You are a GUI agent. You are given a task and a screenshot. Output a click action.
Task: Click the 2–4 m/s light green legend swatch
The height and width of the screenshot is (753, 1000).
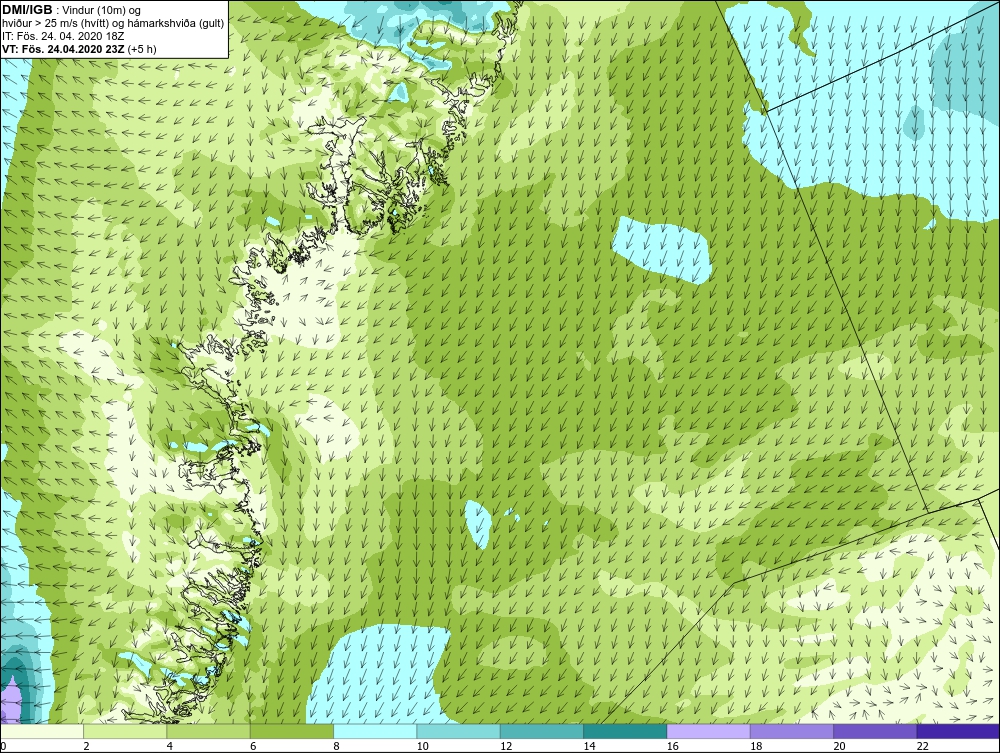(125, 731)
